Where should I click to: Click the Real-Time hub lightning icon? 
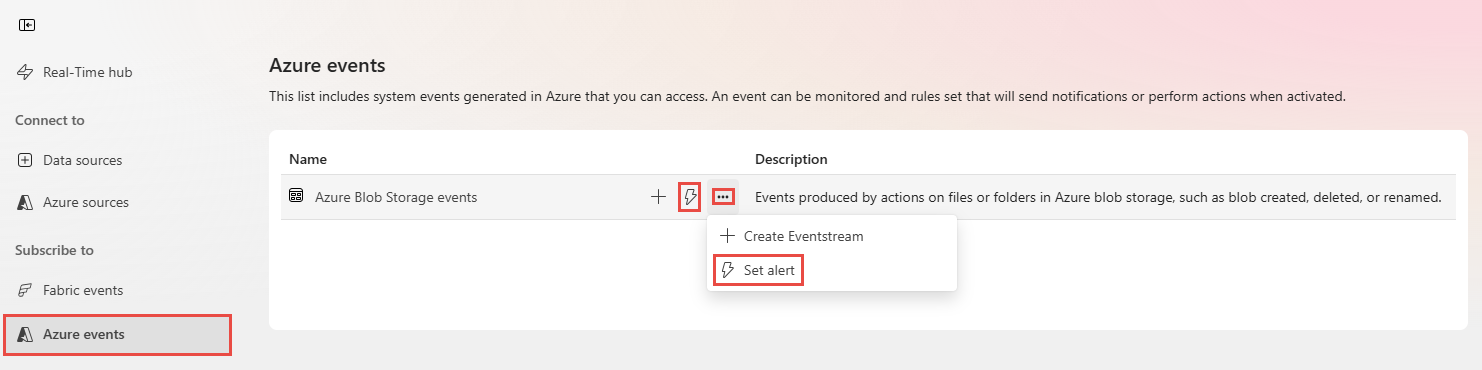[x=26, y=72]
